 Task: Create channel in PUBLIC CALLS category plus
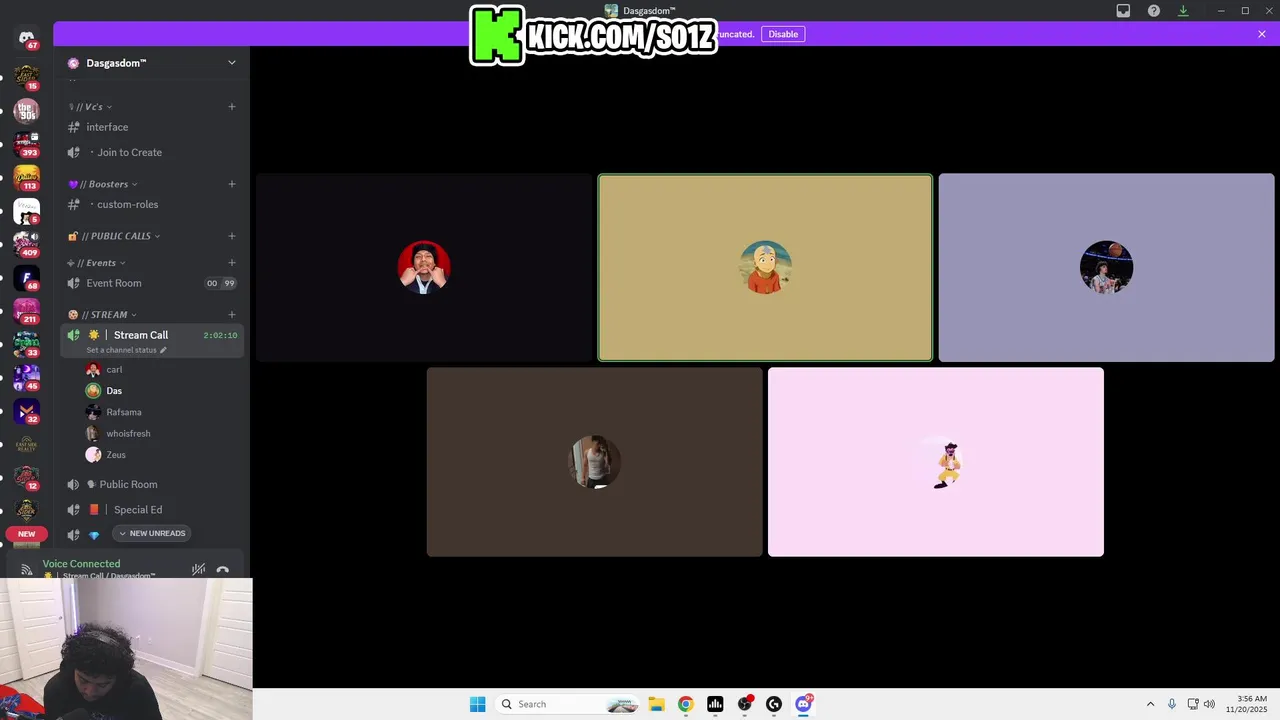[x=232, y=236]
